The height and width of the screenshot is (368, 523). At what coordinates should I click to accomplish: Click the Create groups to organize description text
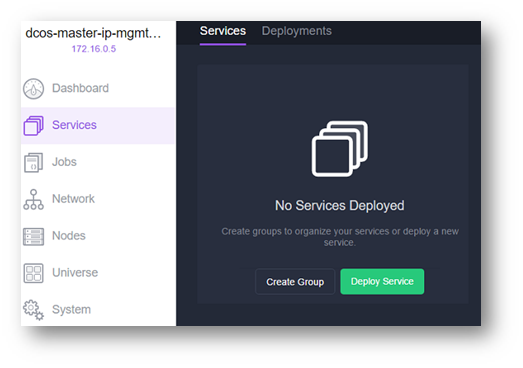click(340, 237)
